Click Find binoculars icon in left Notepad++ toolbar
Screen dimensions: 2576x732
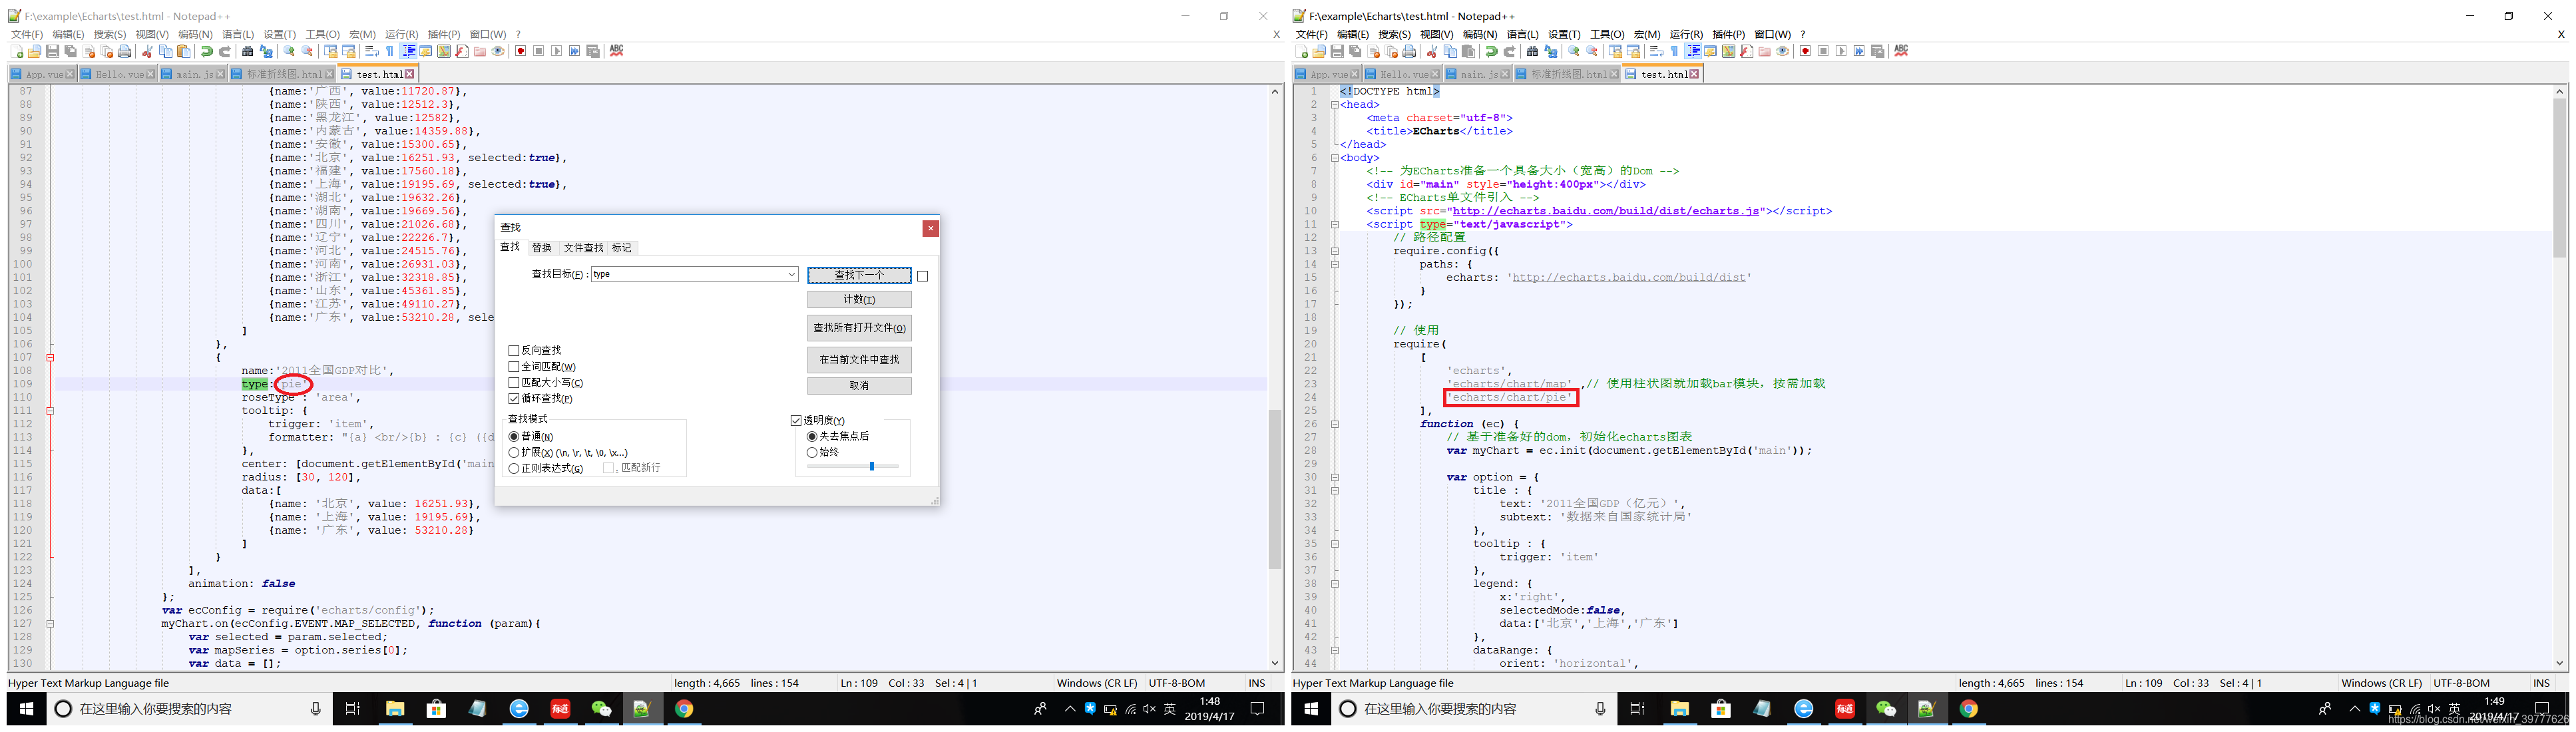(249, 51)
